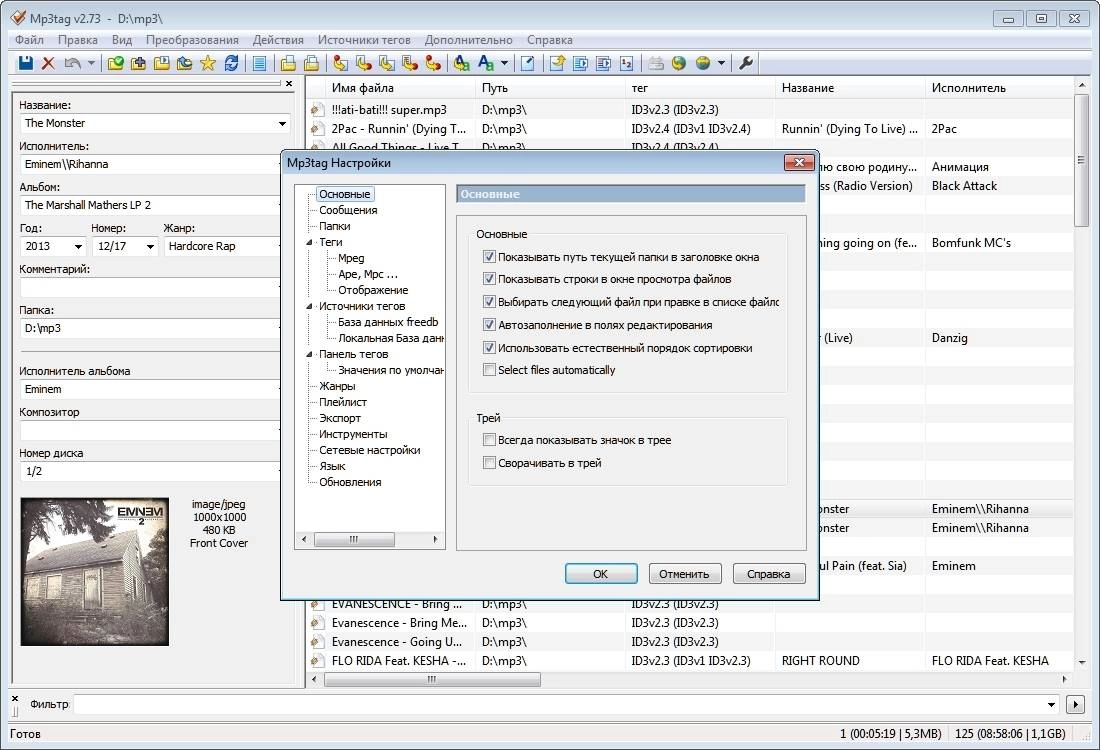Collapse the Теги tree node
Image resolution: width=1100 pixels, height=750 pixels.
pos(309,242)
